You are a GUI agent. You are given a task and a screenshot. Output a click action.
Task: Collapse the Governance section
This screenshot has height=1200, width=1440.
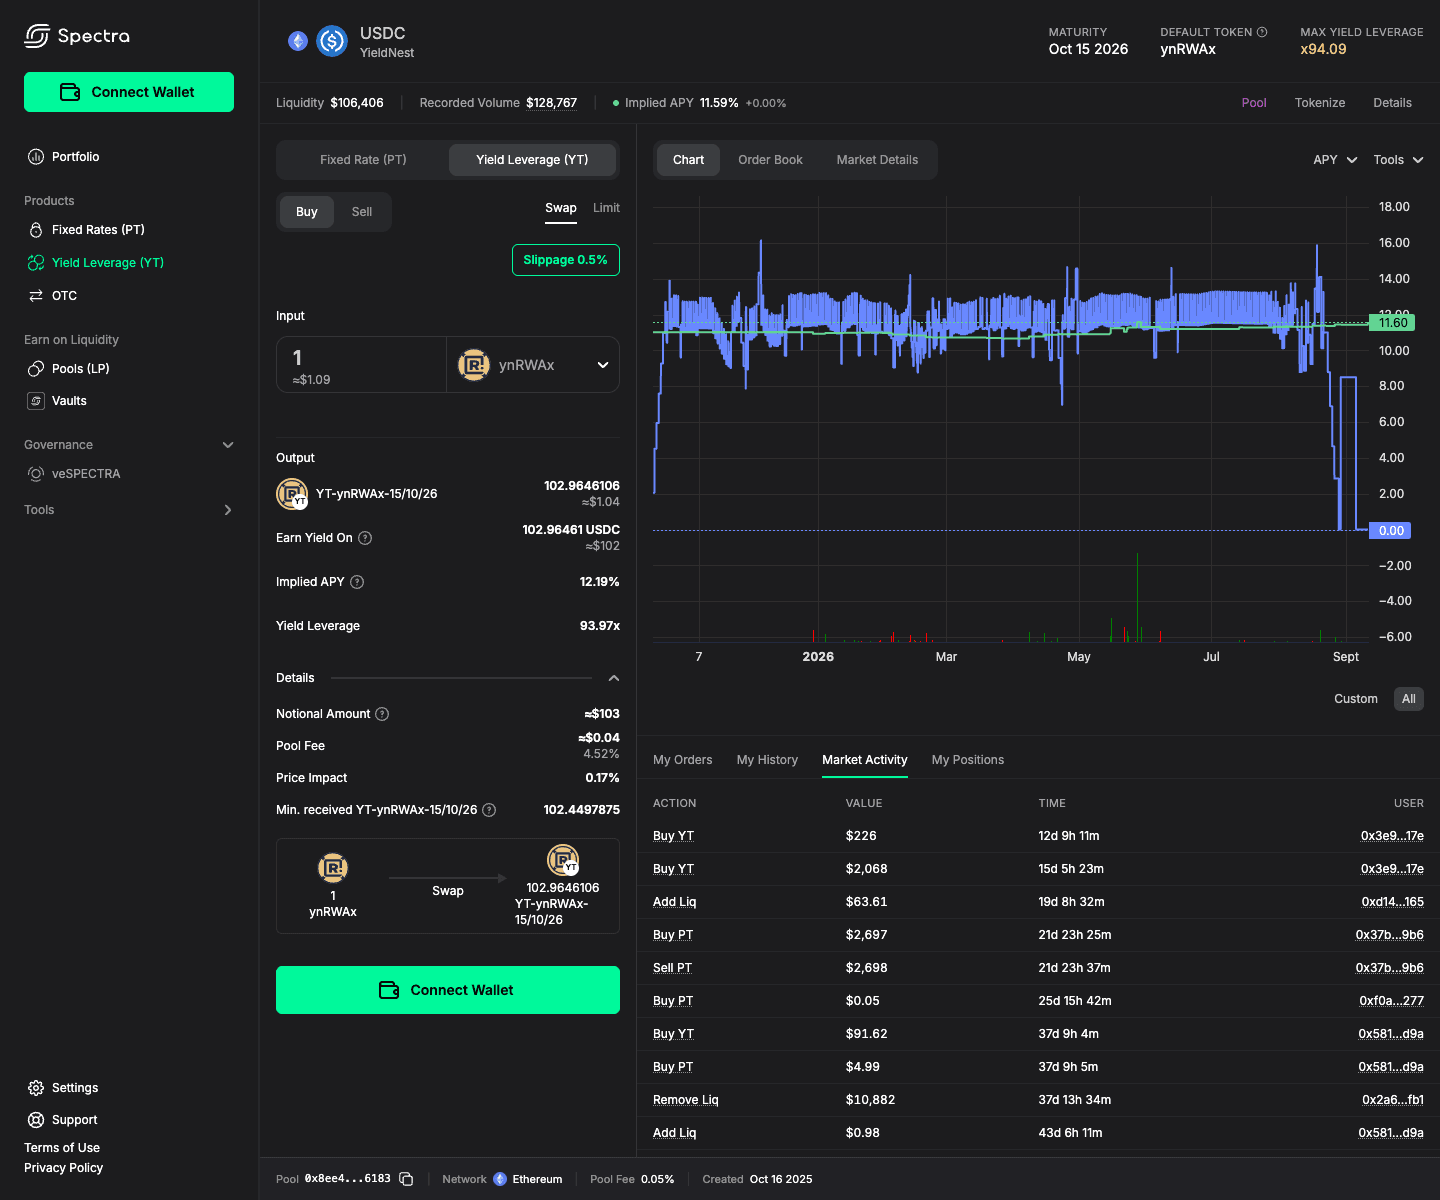click(x=228, y=445)
